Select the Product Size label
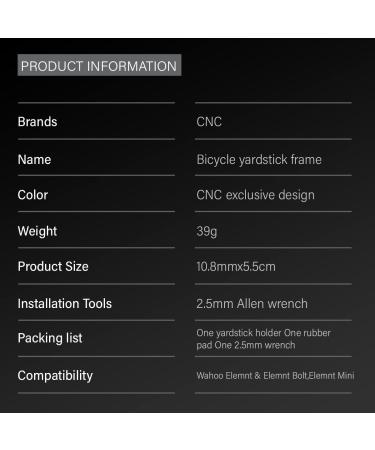The width and height of the screenshot is (375, 450). pyautogui.click(x=53, y=267)
